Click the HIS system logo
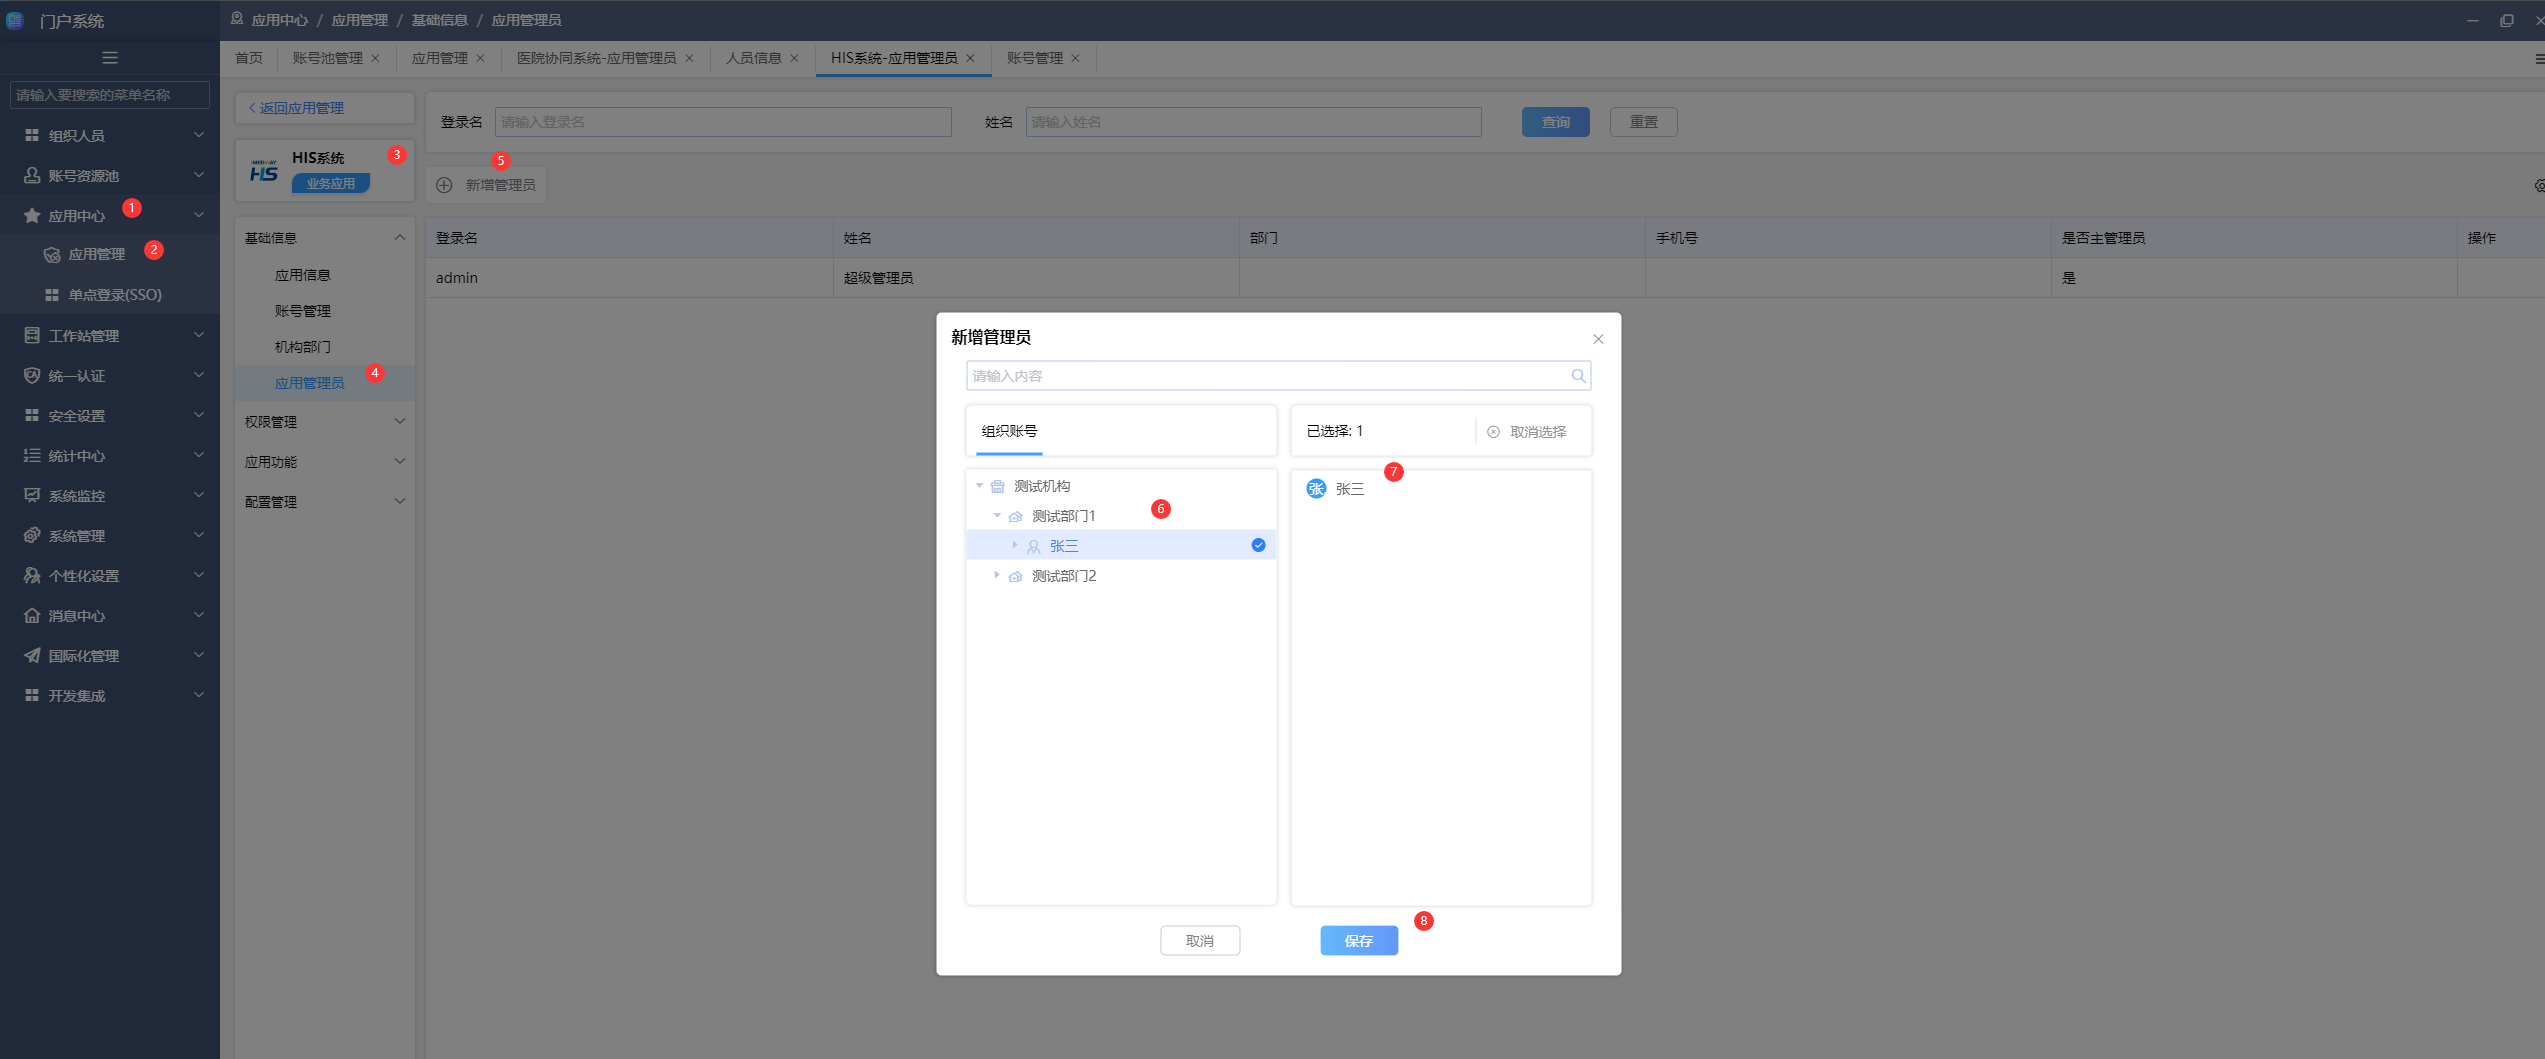2545x1059 pixels. pyautogui.click(x=264, y=171)
